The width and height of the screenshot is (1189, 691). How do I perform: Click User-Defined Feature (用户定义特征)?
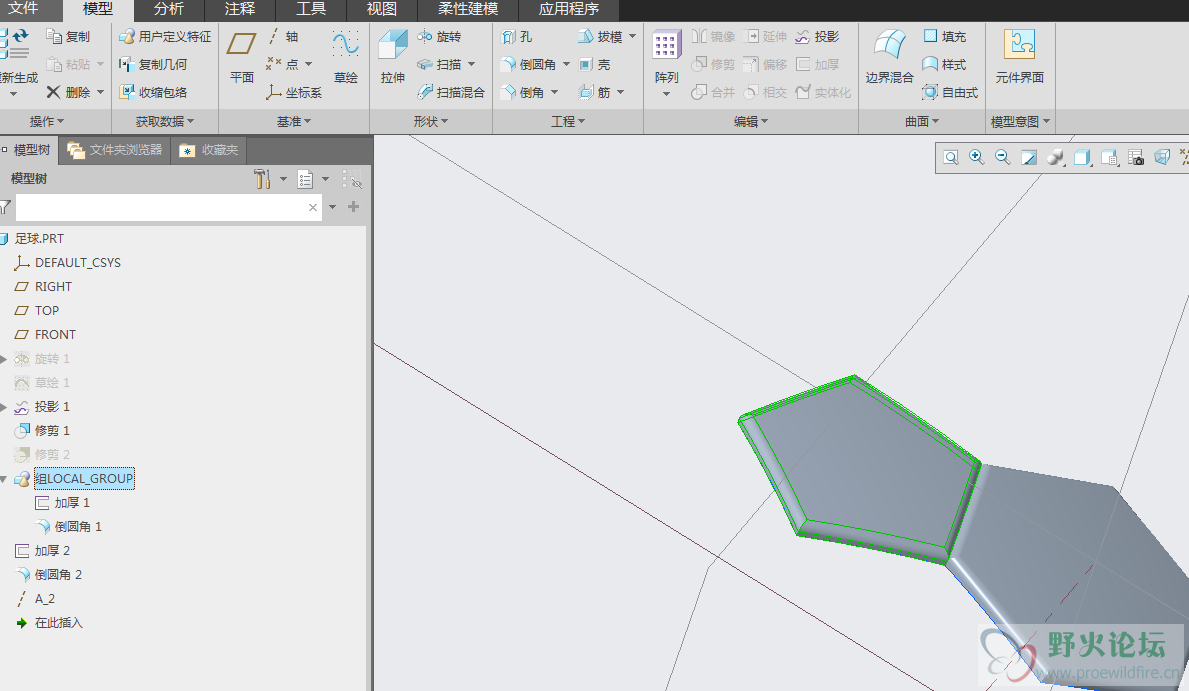(x=165, y=36)
